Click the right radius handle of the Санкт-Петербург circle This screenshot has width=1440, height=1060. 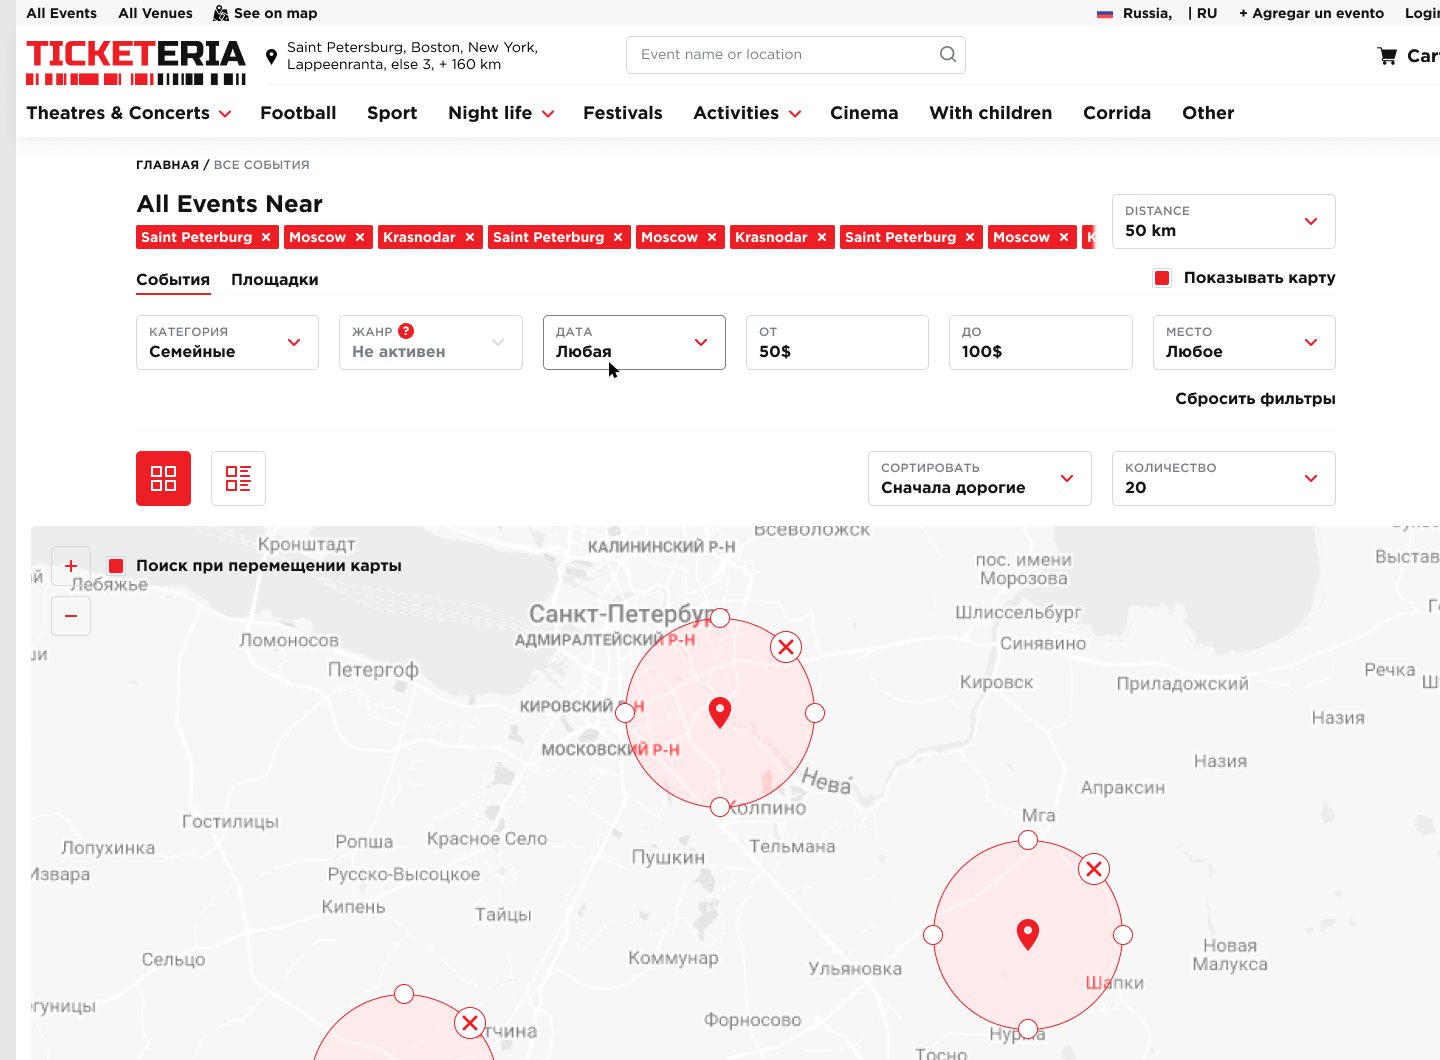click(x=815, y=713)
